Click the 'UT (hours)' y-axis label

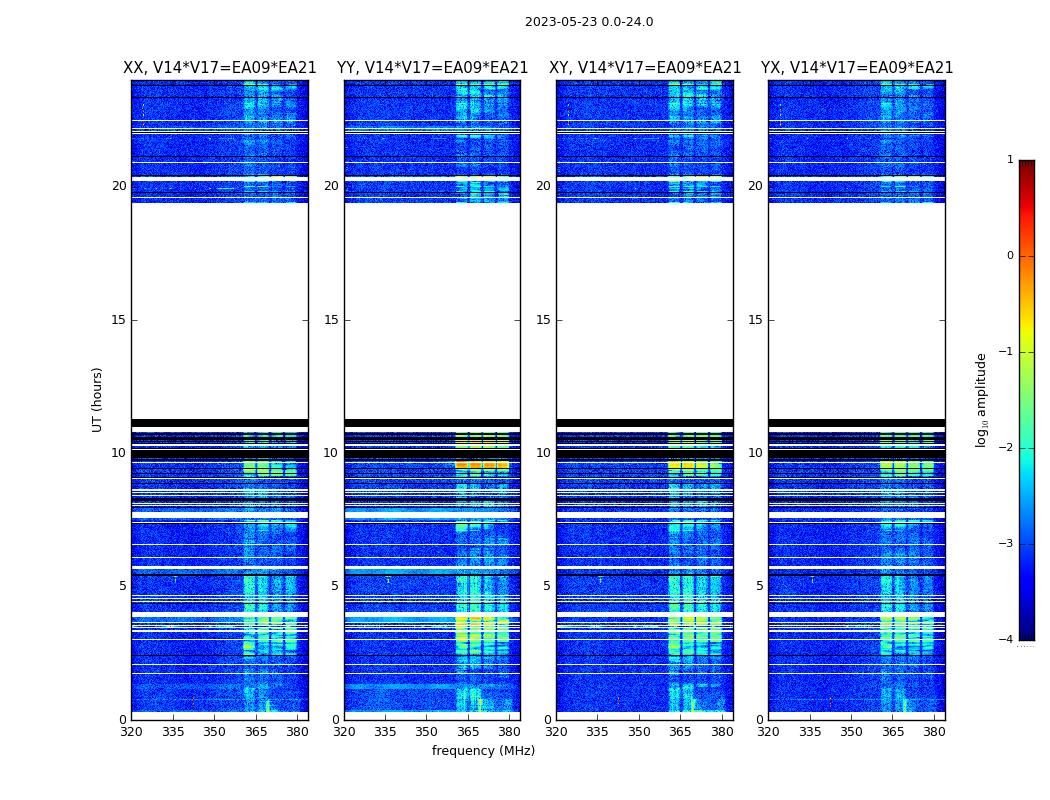[97, 399]
